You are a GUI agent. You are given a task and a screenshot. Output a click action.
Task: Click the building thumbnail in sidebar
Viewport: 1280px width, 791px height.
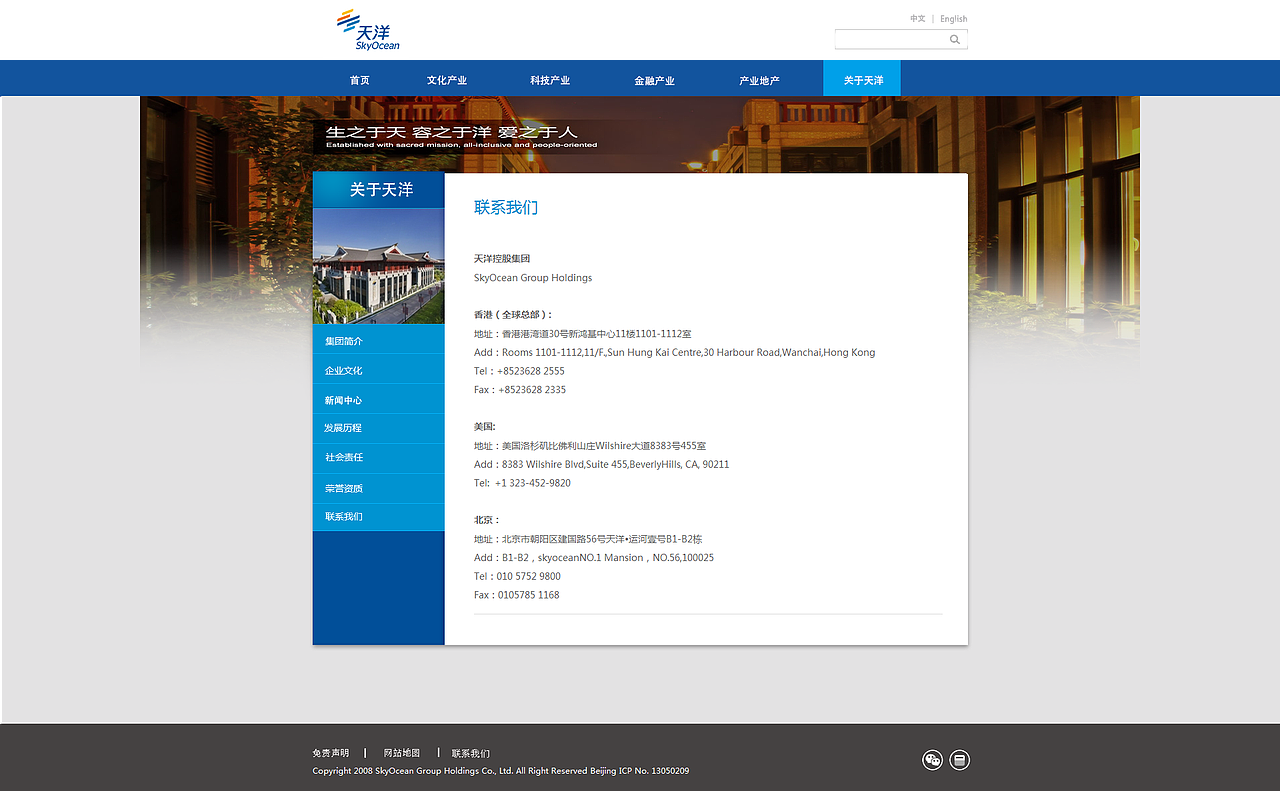coord(378,266)
